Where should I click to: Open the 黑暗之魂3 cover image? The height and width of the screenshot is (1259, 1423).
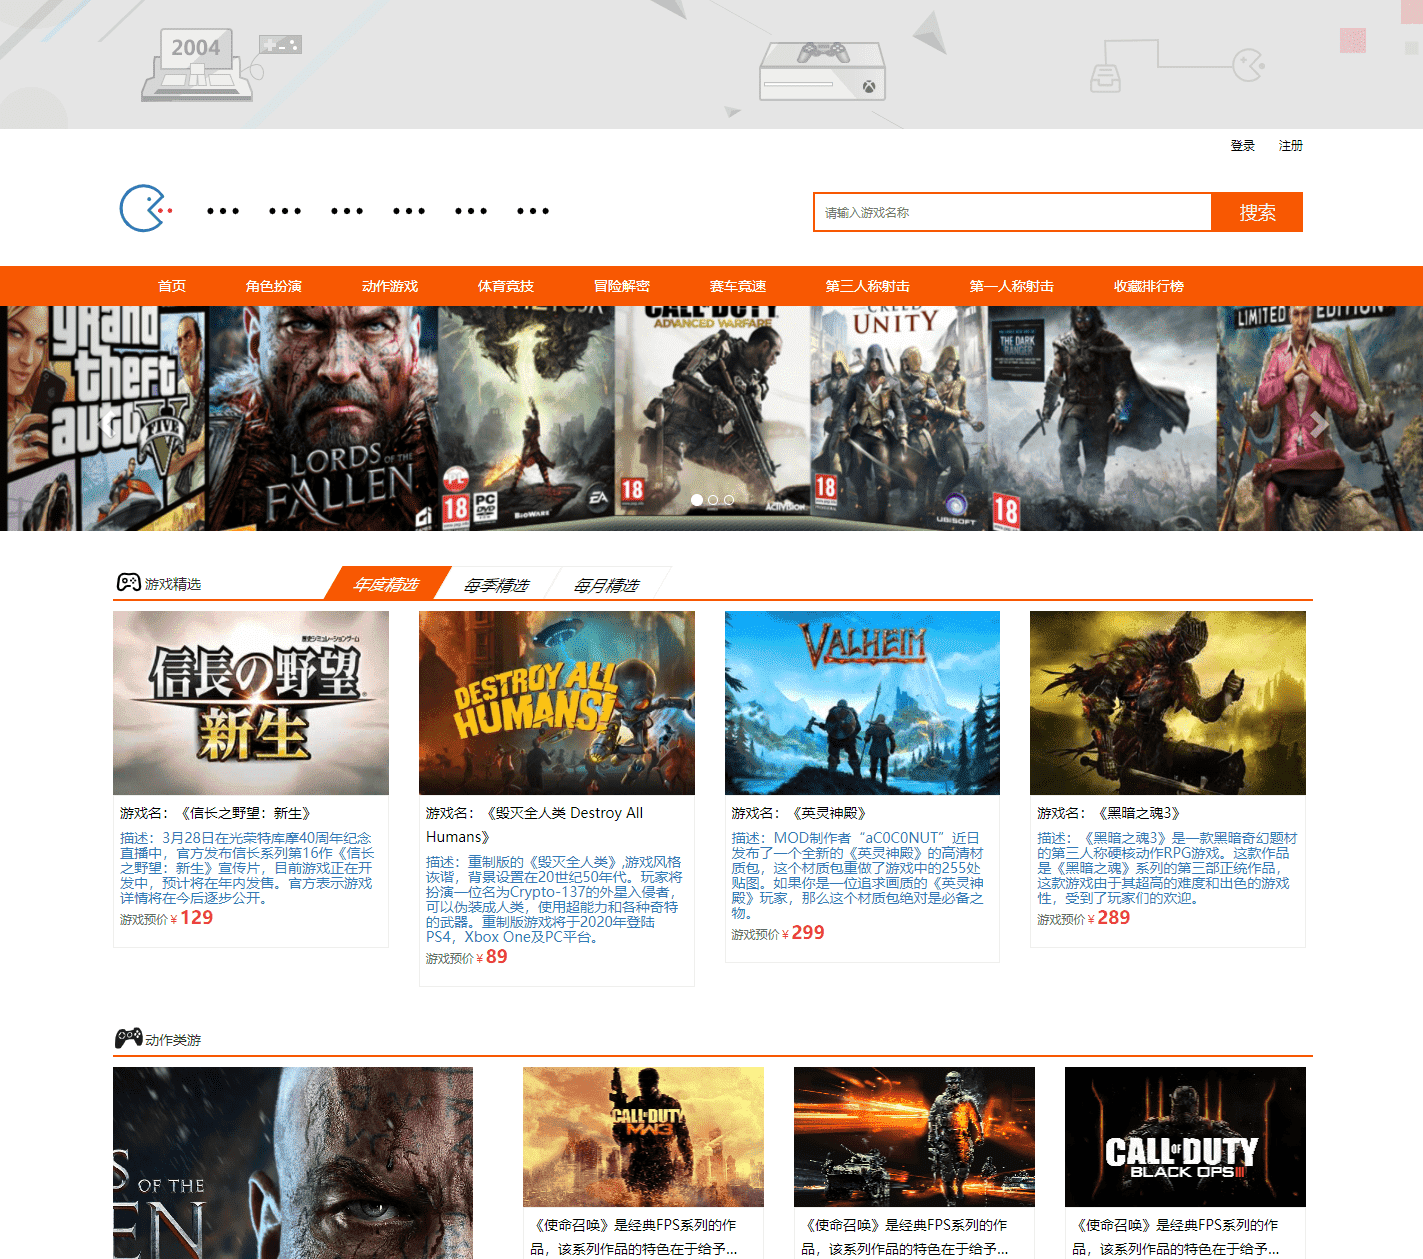tap(1168, 703)
